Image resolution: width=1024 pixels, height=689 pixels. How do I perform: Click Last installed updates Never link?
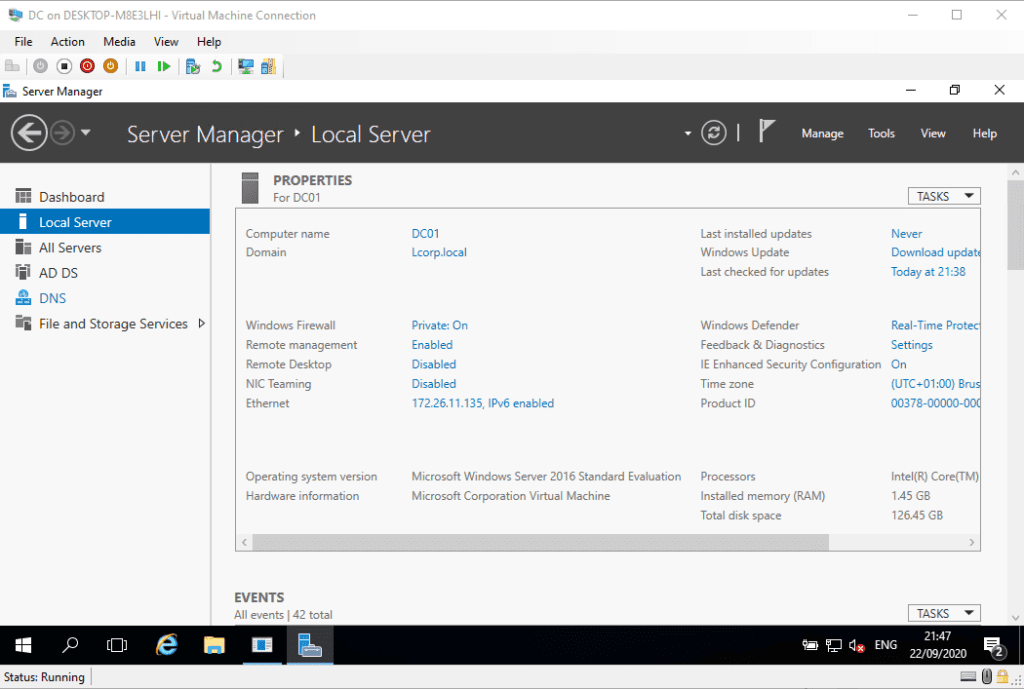tap(906, 234)
